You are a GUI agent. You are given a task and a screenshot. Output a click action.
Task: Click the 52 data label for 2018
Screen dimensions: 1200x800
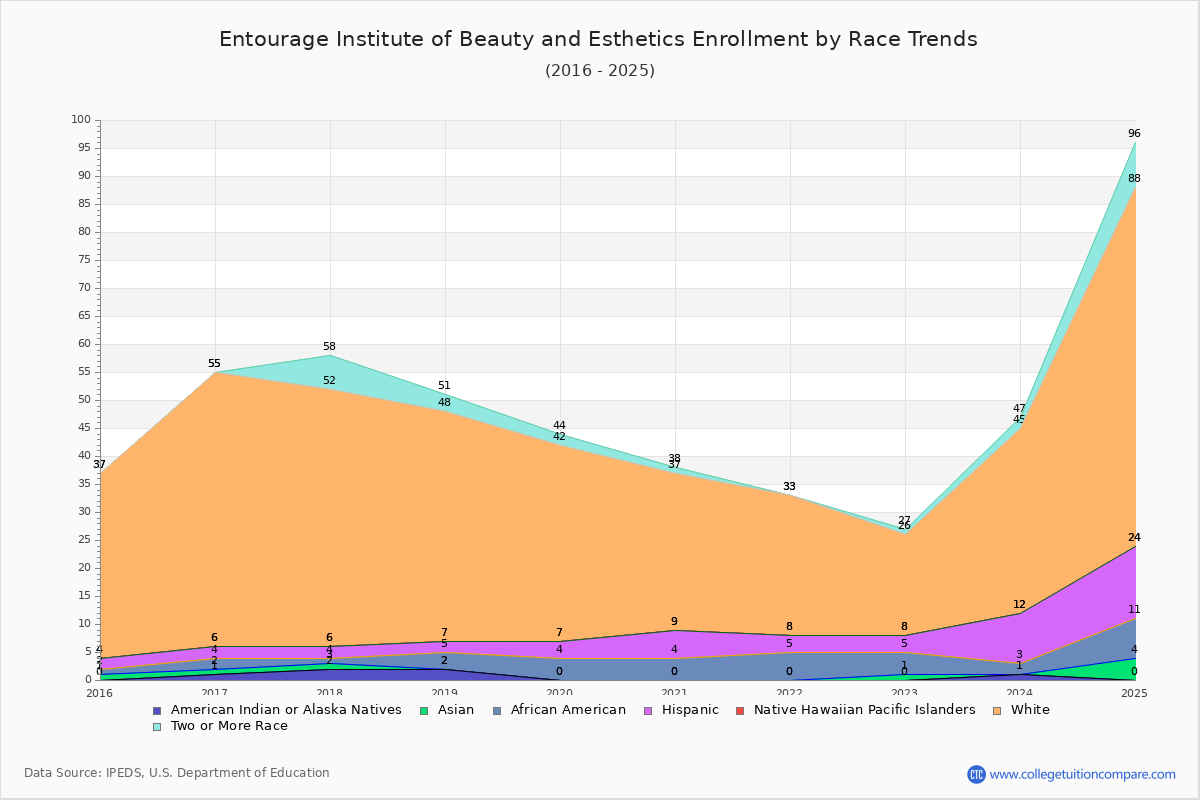(329, 381)
